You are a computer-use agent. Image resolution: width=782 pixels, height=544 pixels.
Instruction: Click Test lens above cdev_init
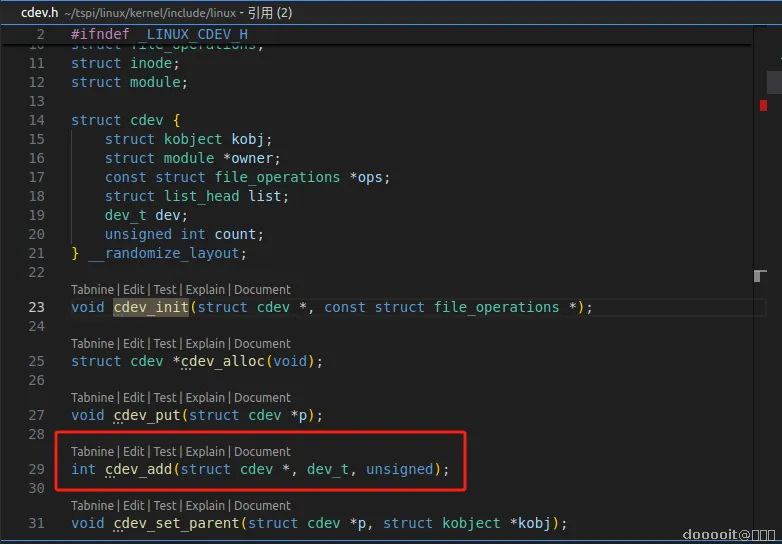165,290
